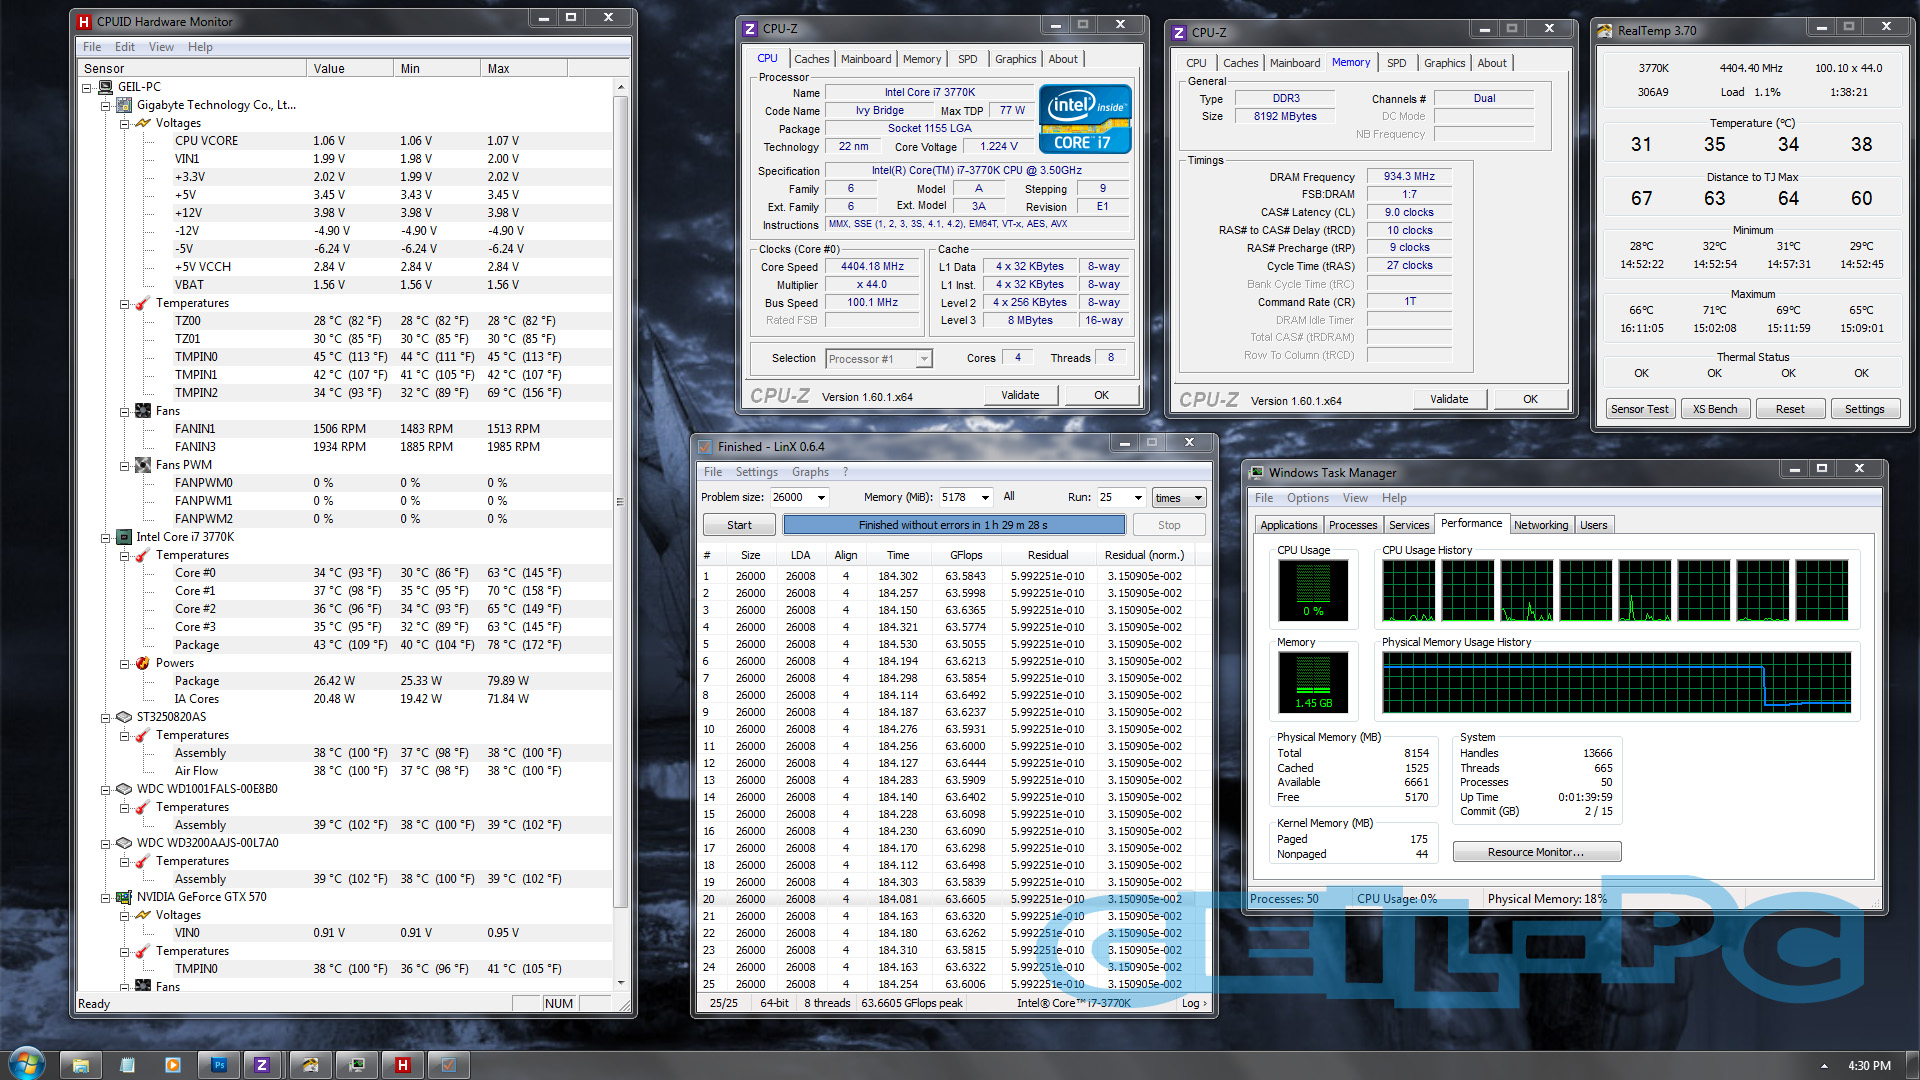Collapse the Voltages tree node under Gigabyte
The width and height of the screenshot is (1920, 1080).
tap(125, 124)
